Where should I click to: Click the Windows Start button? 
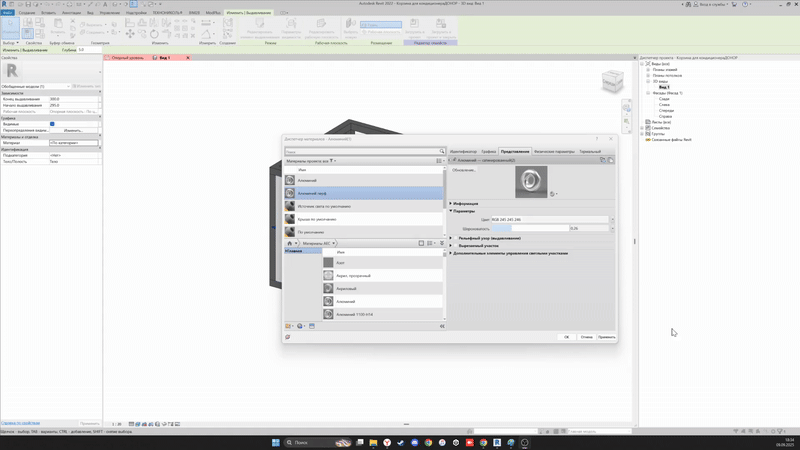pyautogui.click(x=276, y=442)
